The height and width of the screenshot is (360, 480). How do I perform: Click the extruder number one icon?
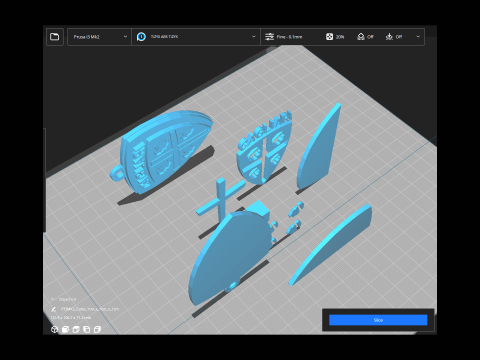point(141,37)
